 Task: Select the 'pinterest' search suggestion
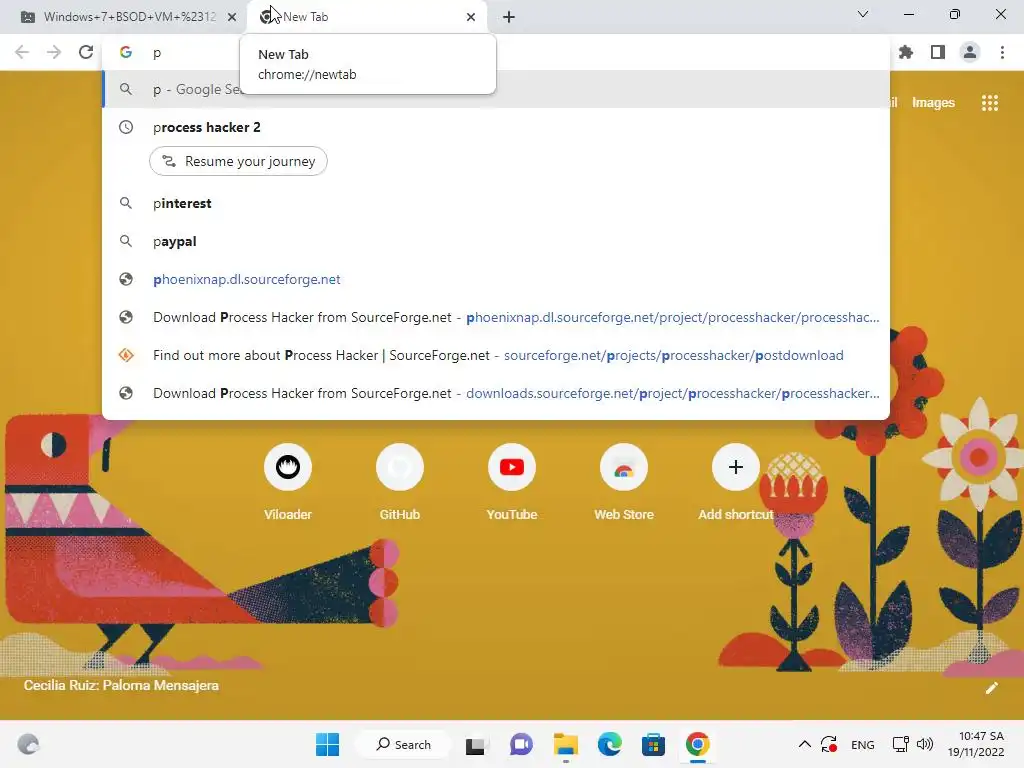[496, 203]
